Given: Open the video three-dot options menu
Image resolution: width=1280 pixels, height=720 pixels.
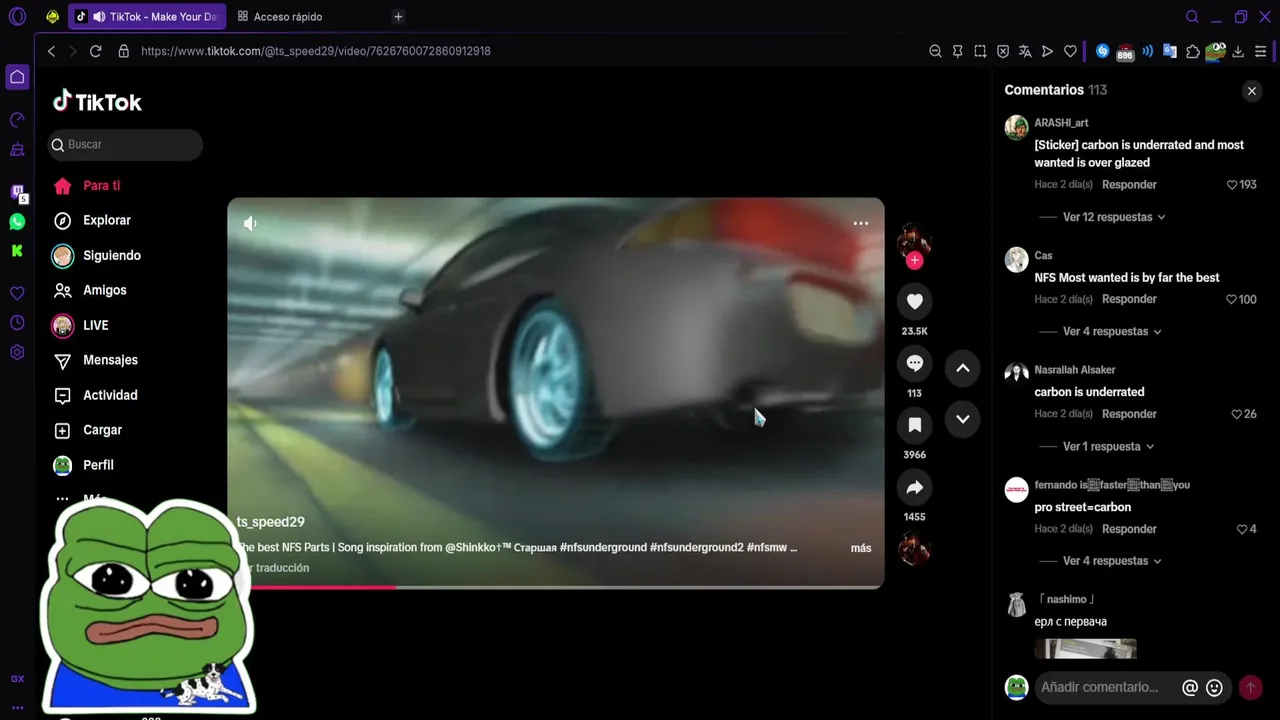Looking at the screenshot, I should pyautogui.click(x=860, y=223).
